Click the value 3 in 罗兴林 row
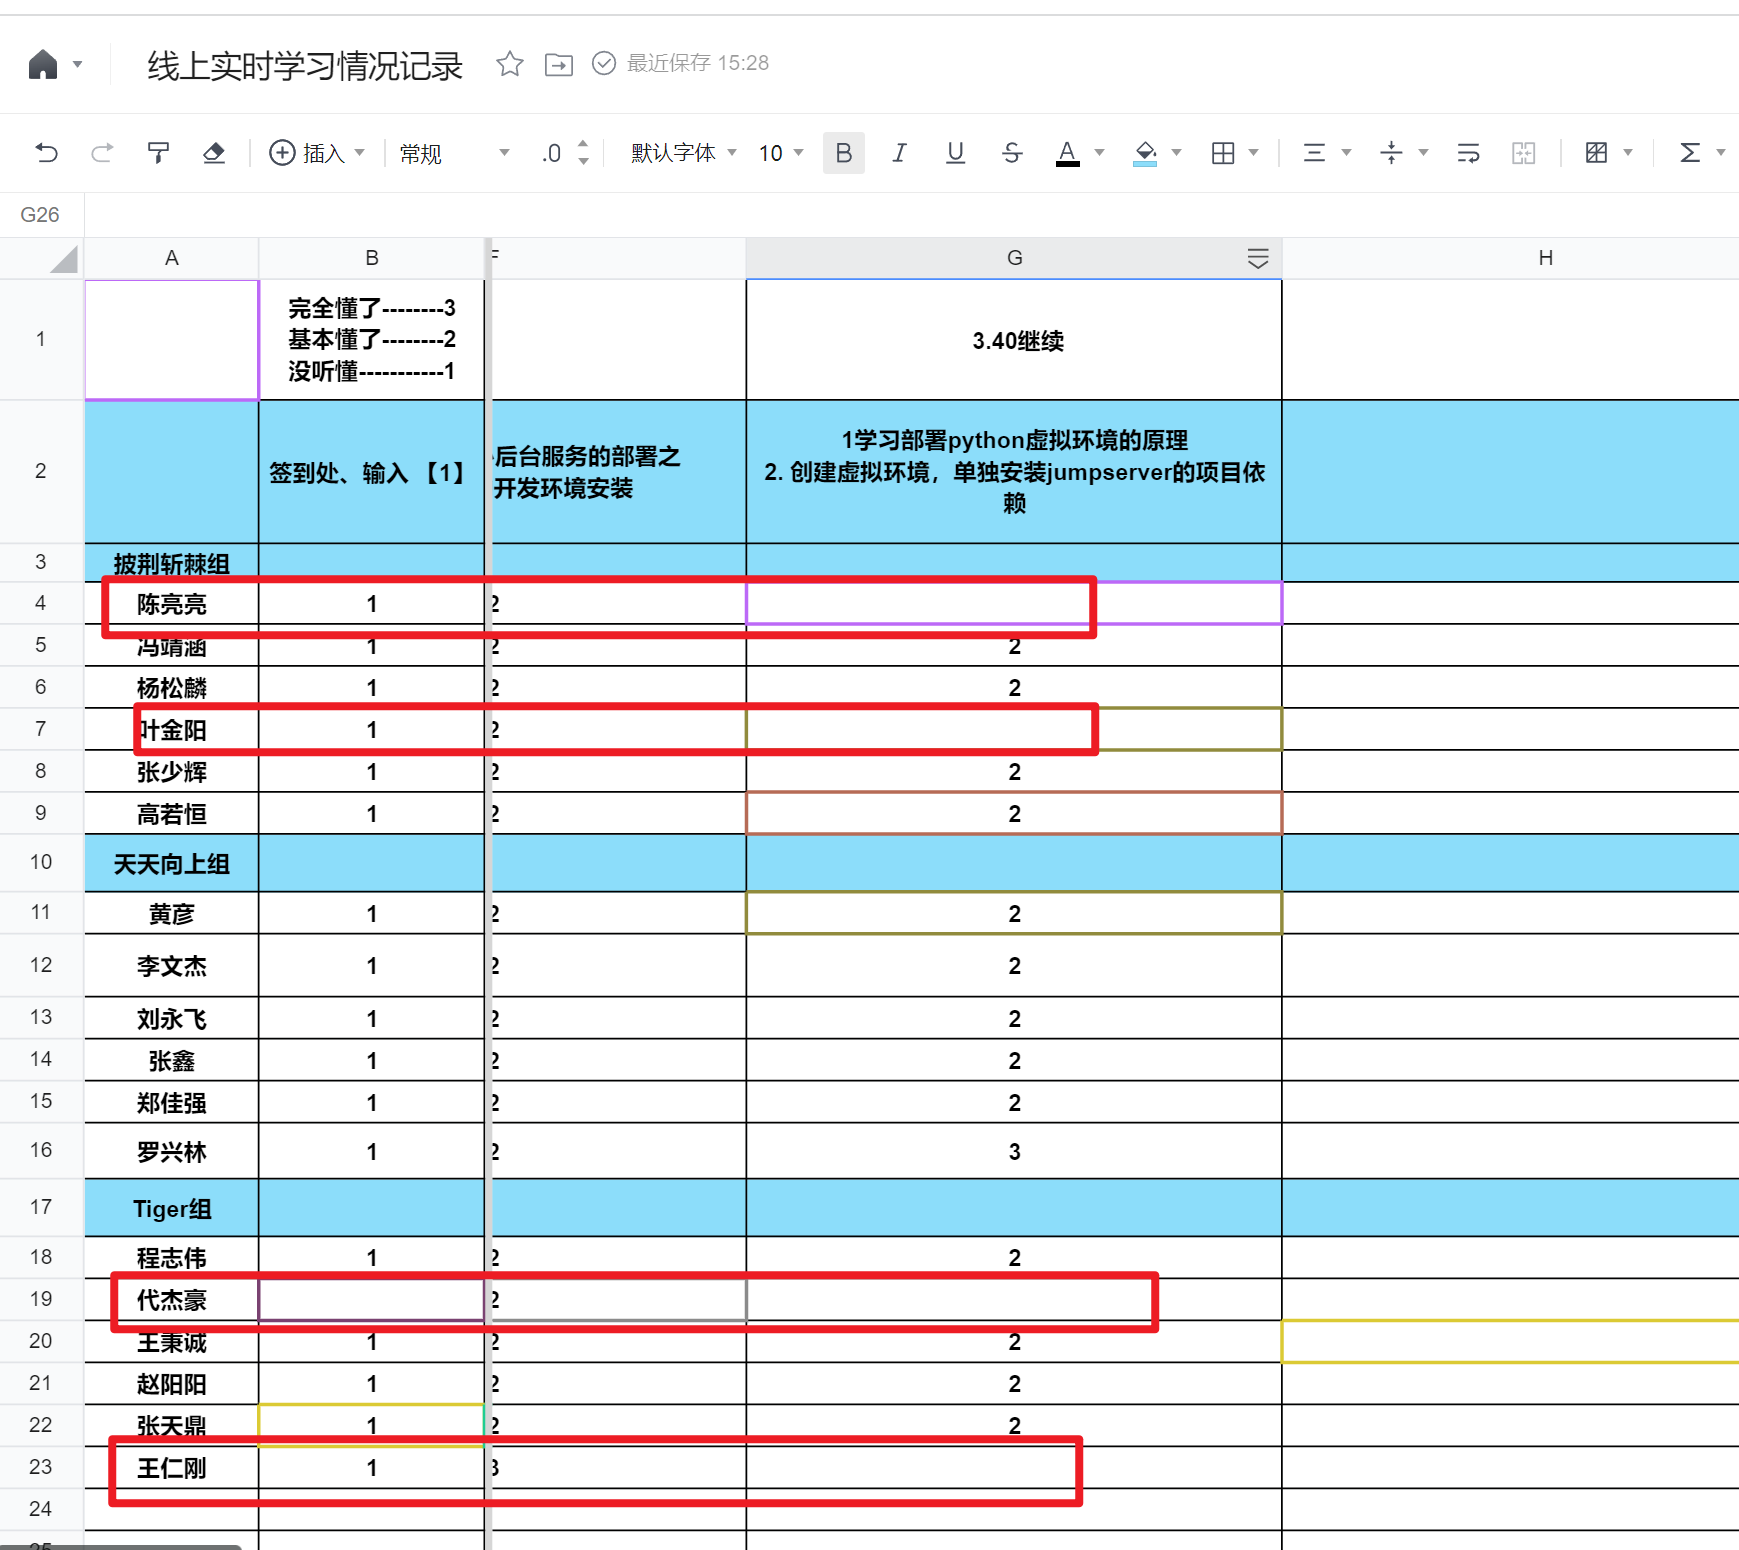 click(x=1014, y=1152)
